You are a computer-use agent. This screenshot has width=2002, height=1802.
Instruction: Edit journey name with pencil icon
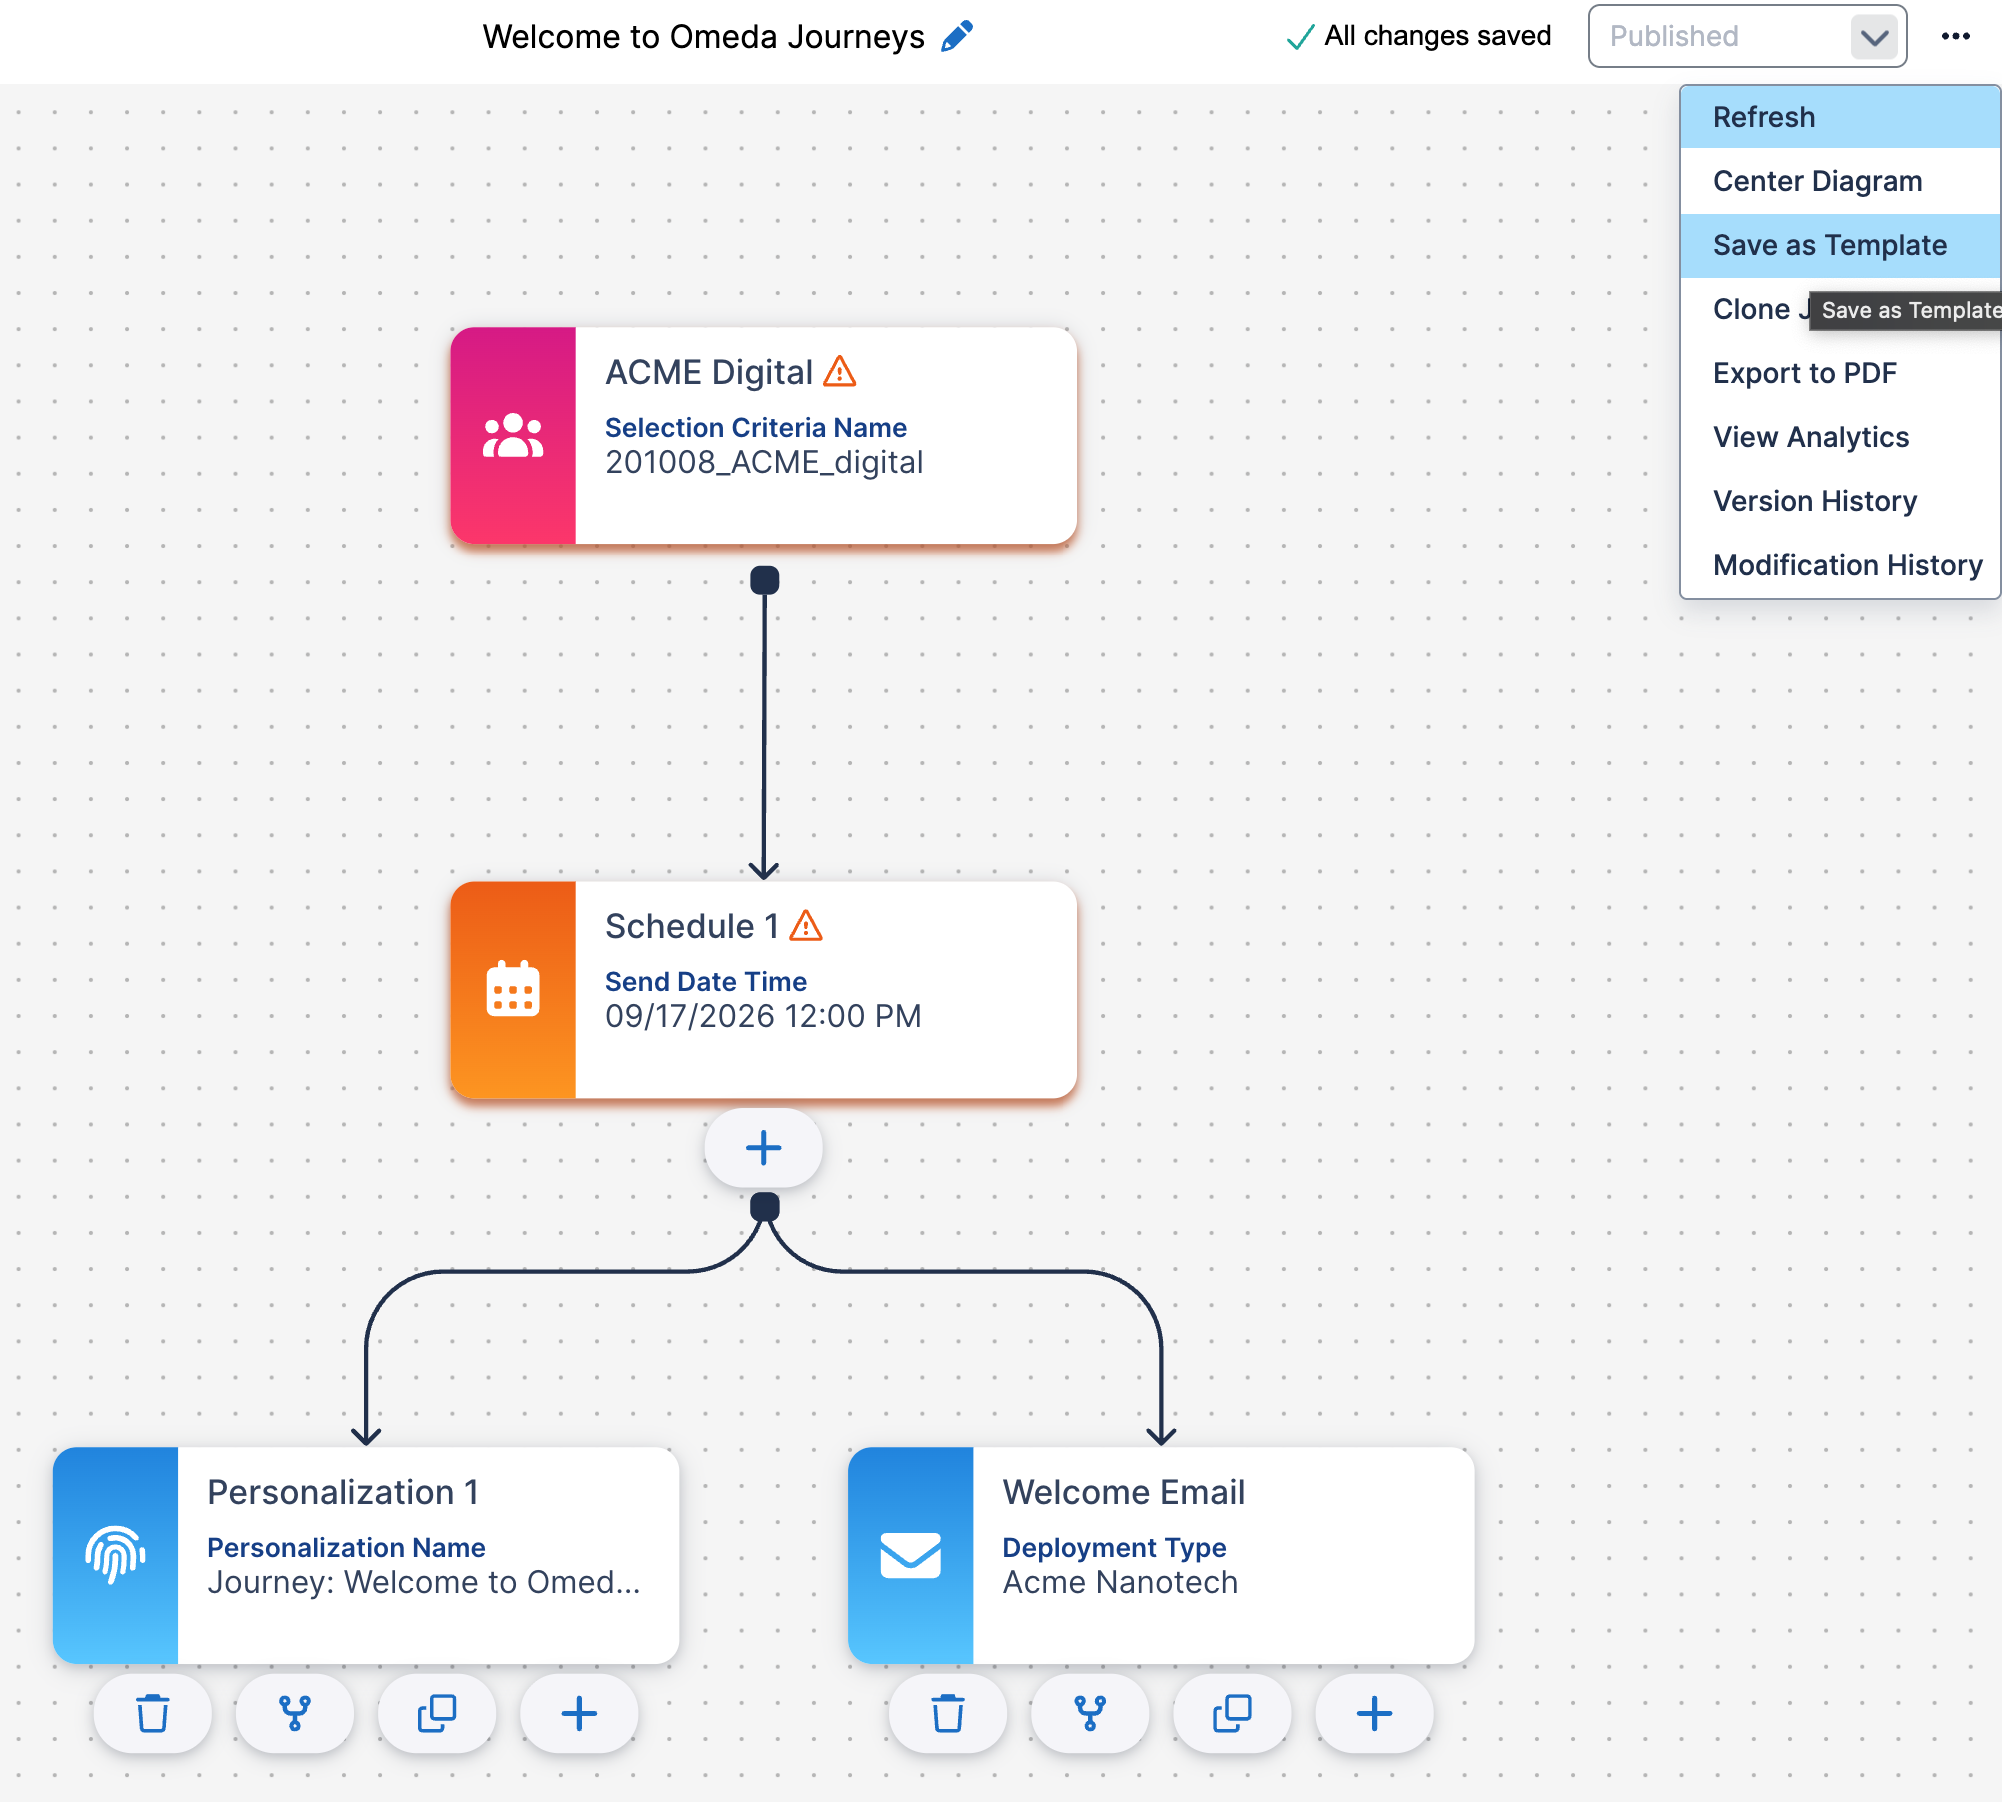[957, 37]
